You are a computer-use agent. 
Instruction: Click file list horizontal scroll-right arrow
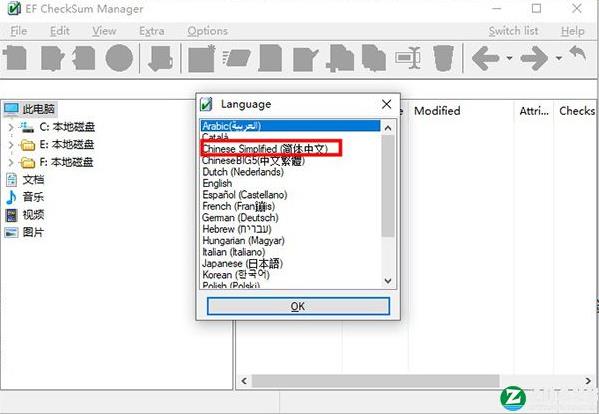click(x=588, y=381)
